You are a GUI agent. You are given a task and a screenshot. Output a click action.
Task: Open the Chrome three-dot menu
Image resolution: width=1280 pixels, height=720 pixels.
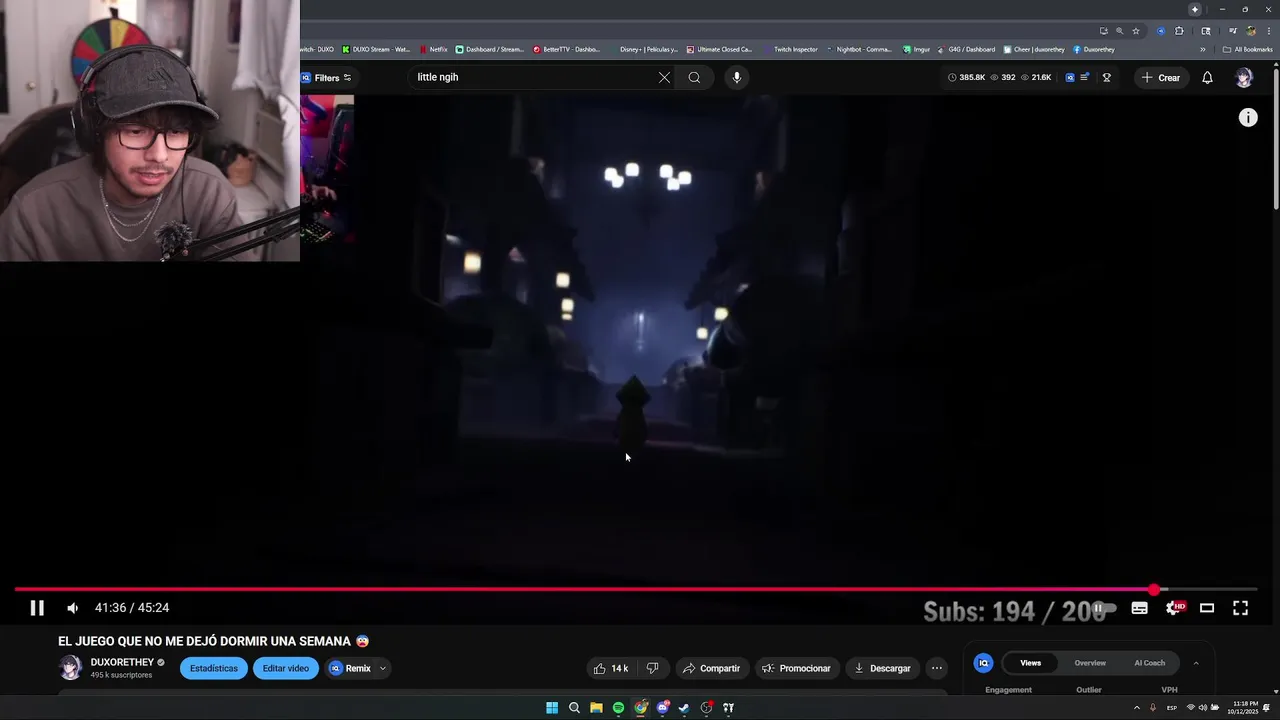pyautogui.click(x=1268, y=31)
